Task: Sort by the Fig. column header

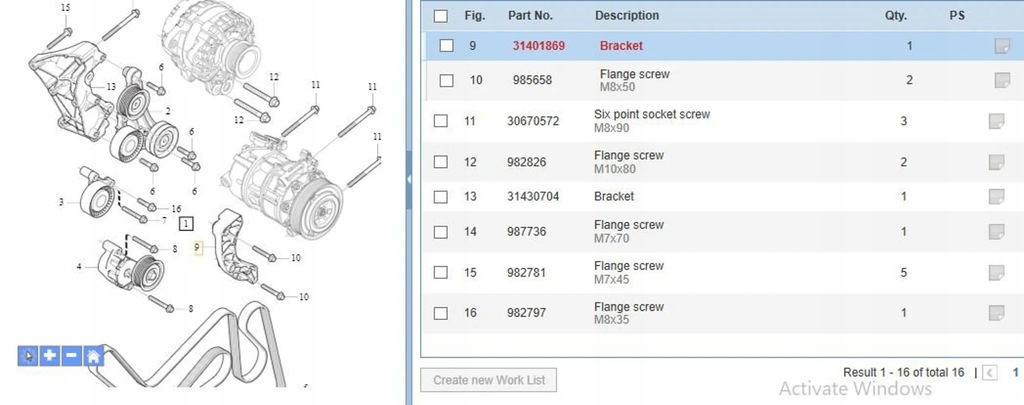Action: [475, 16]
